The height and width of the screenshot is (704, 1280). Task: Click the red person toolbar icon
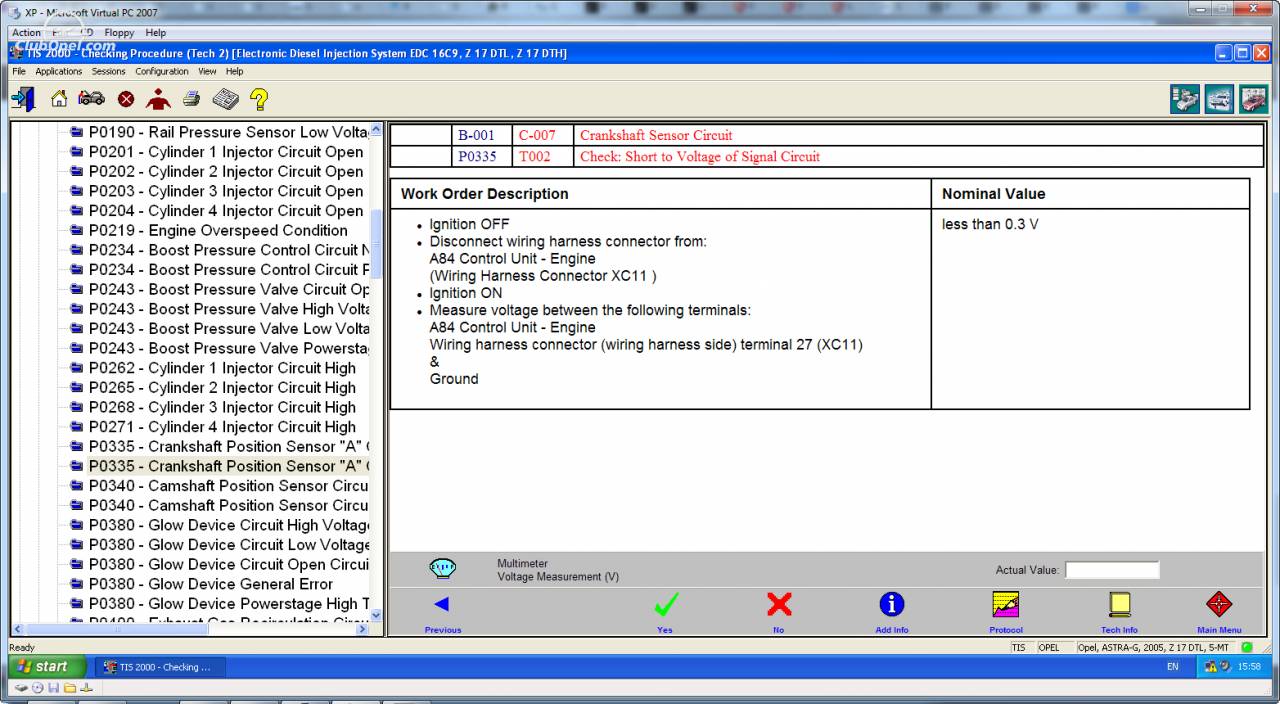point(158,99)
